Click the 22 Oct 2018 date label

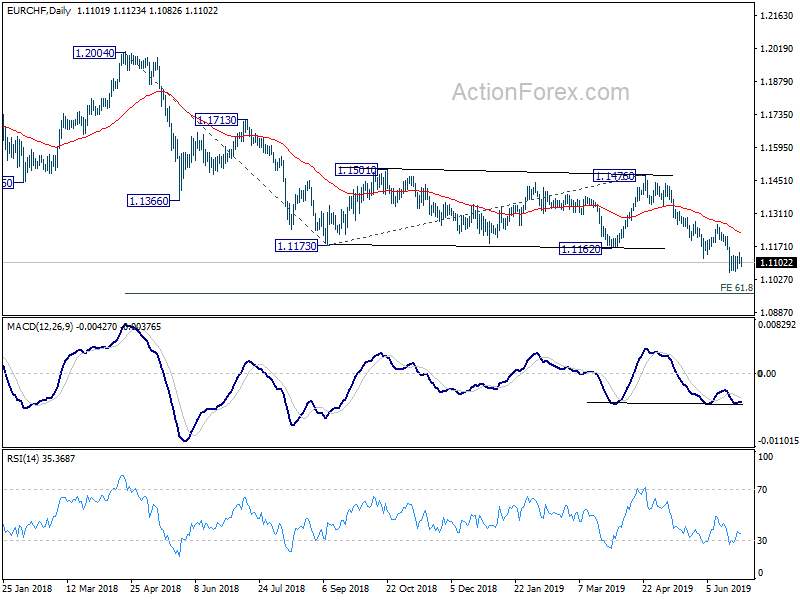click(x=412, y=588)
